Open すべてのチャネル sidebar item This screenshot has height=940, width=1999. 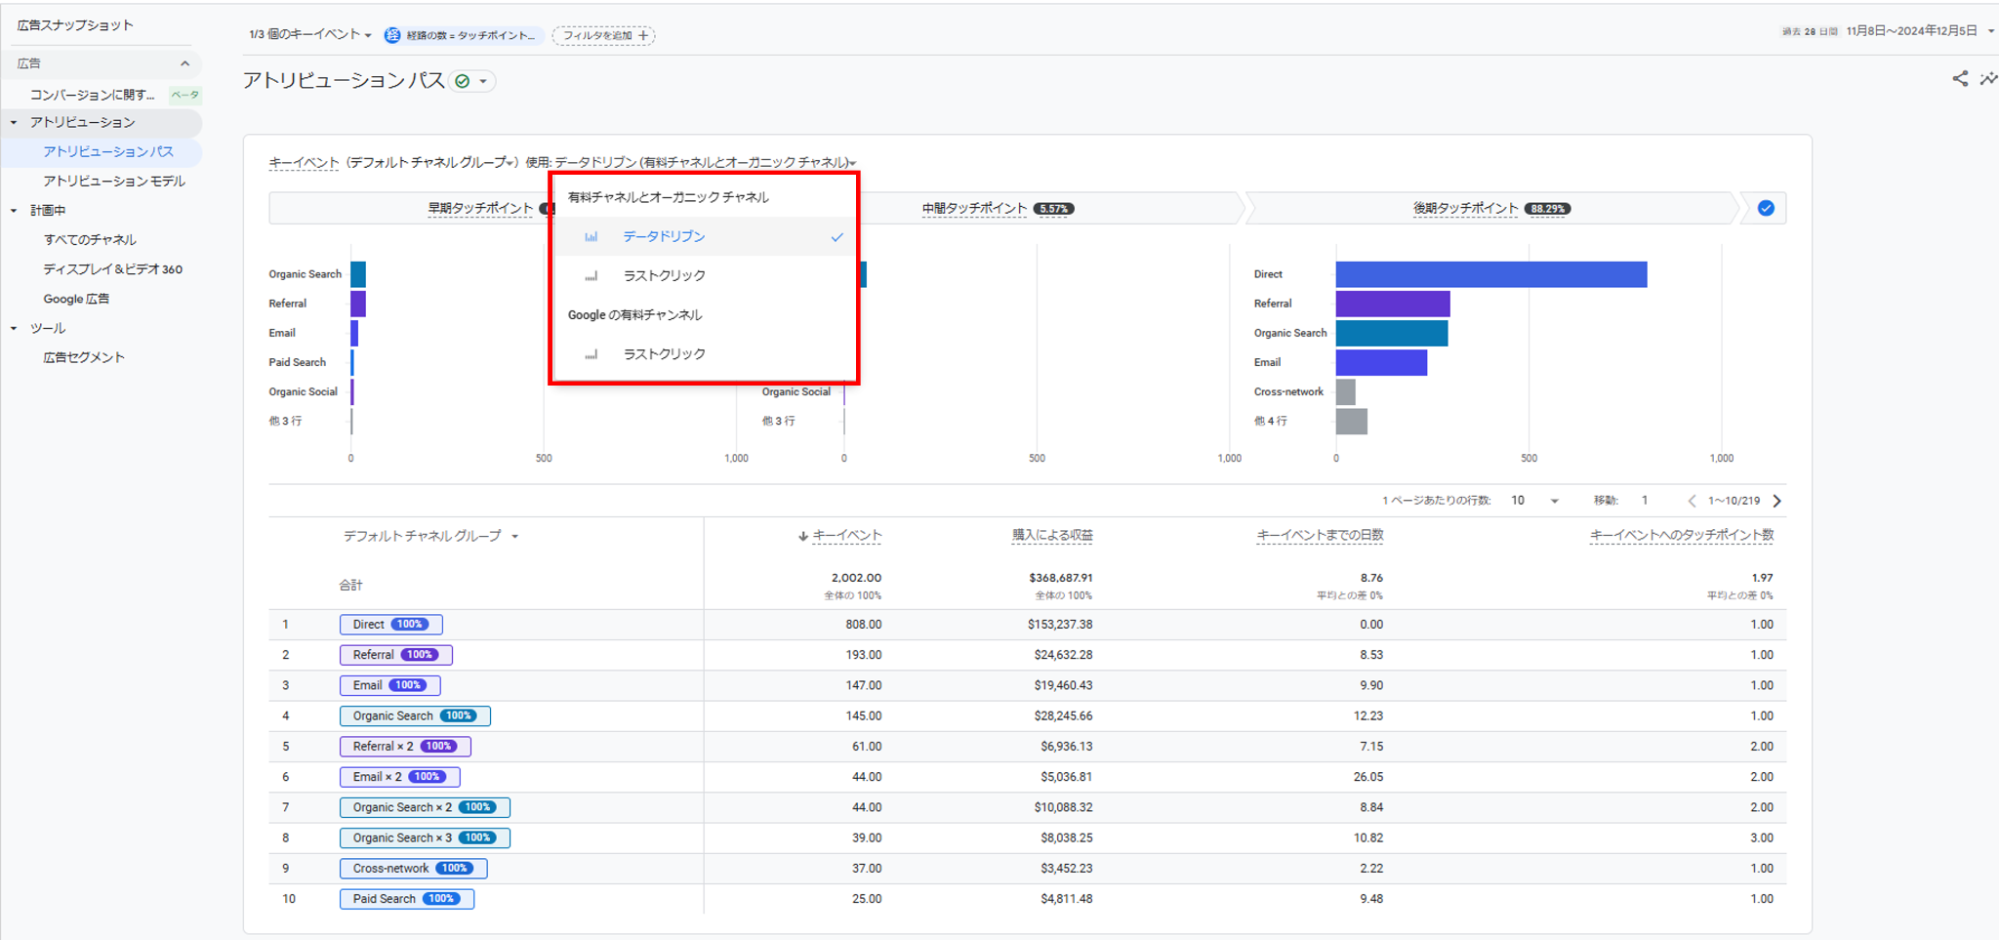click(90, 240)
